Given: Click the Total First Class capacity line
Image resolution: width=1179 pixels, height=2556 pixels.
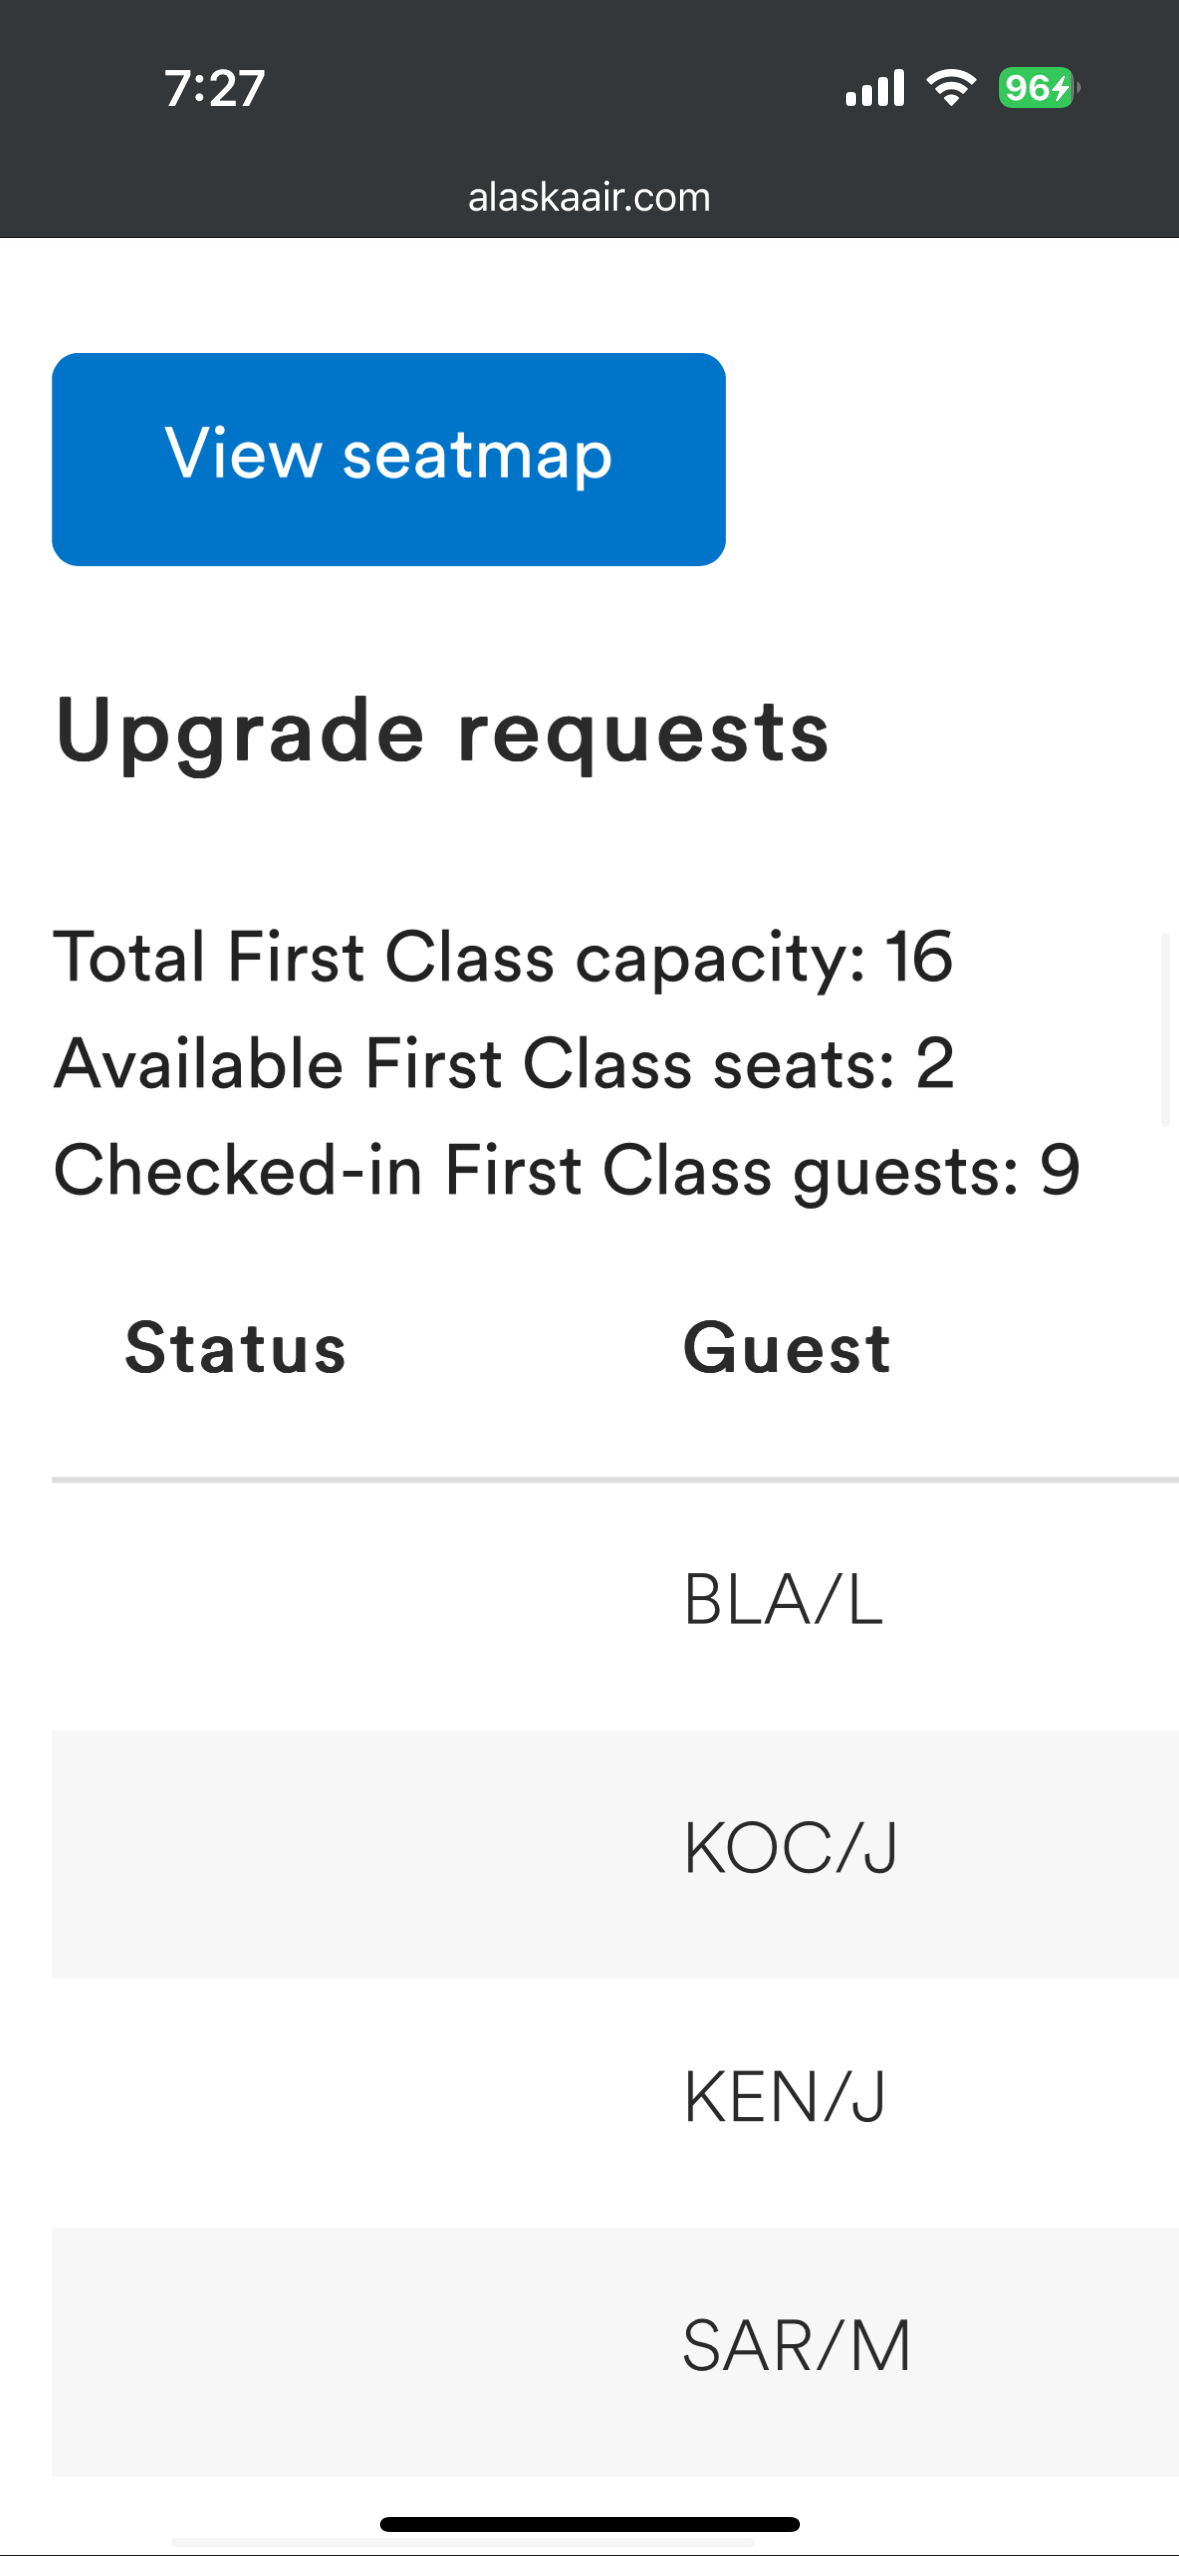Looking at the screenshot, I should (502, 957).
